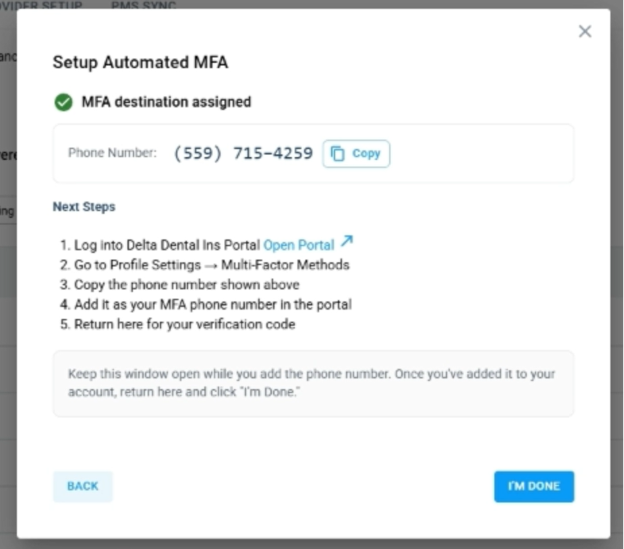Click the "Keep this window open" note box
Screen dimensions: 624x549
coord(312,383)
